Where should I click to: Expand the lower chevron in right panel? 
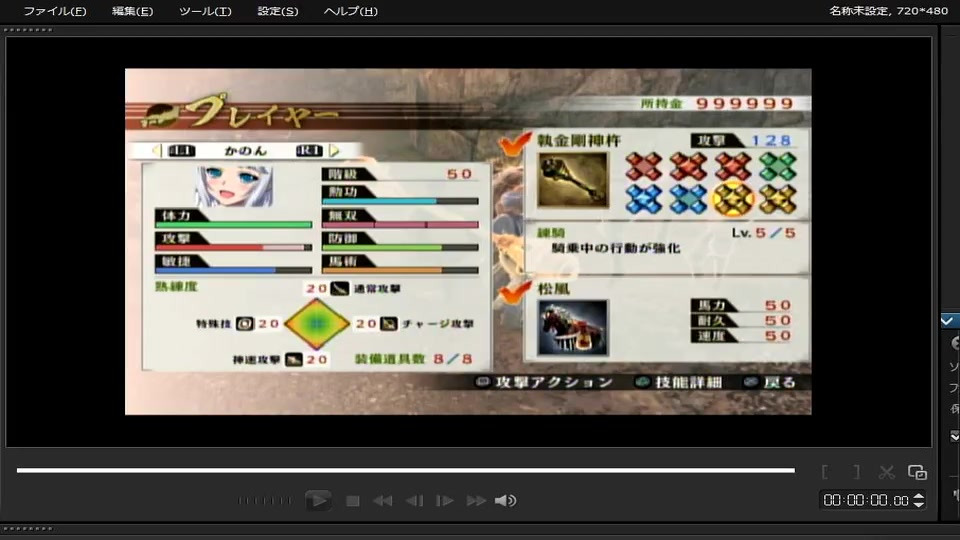pyautogui.click(x=954, y=436)
